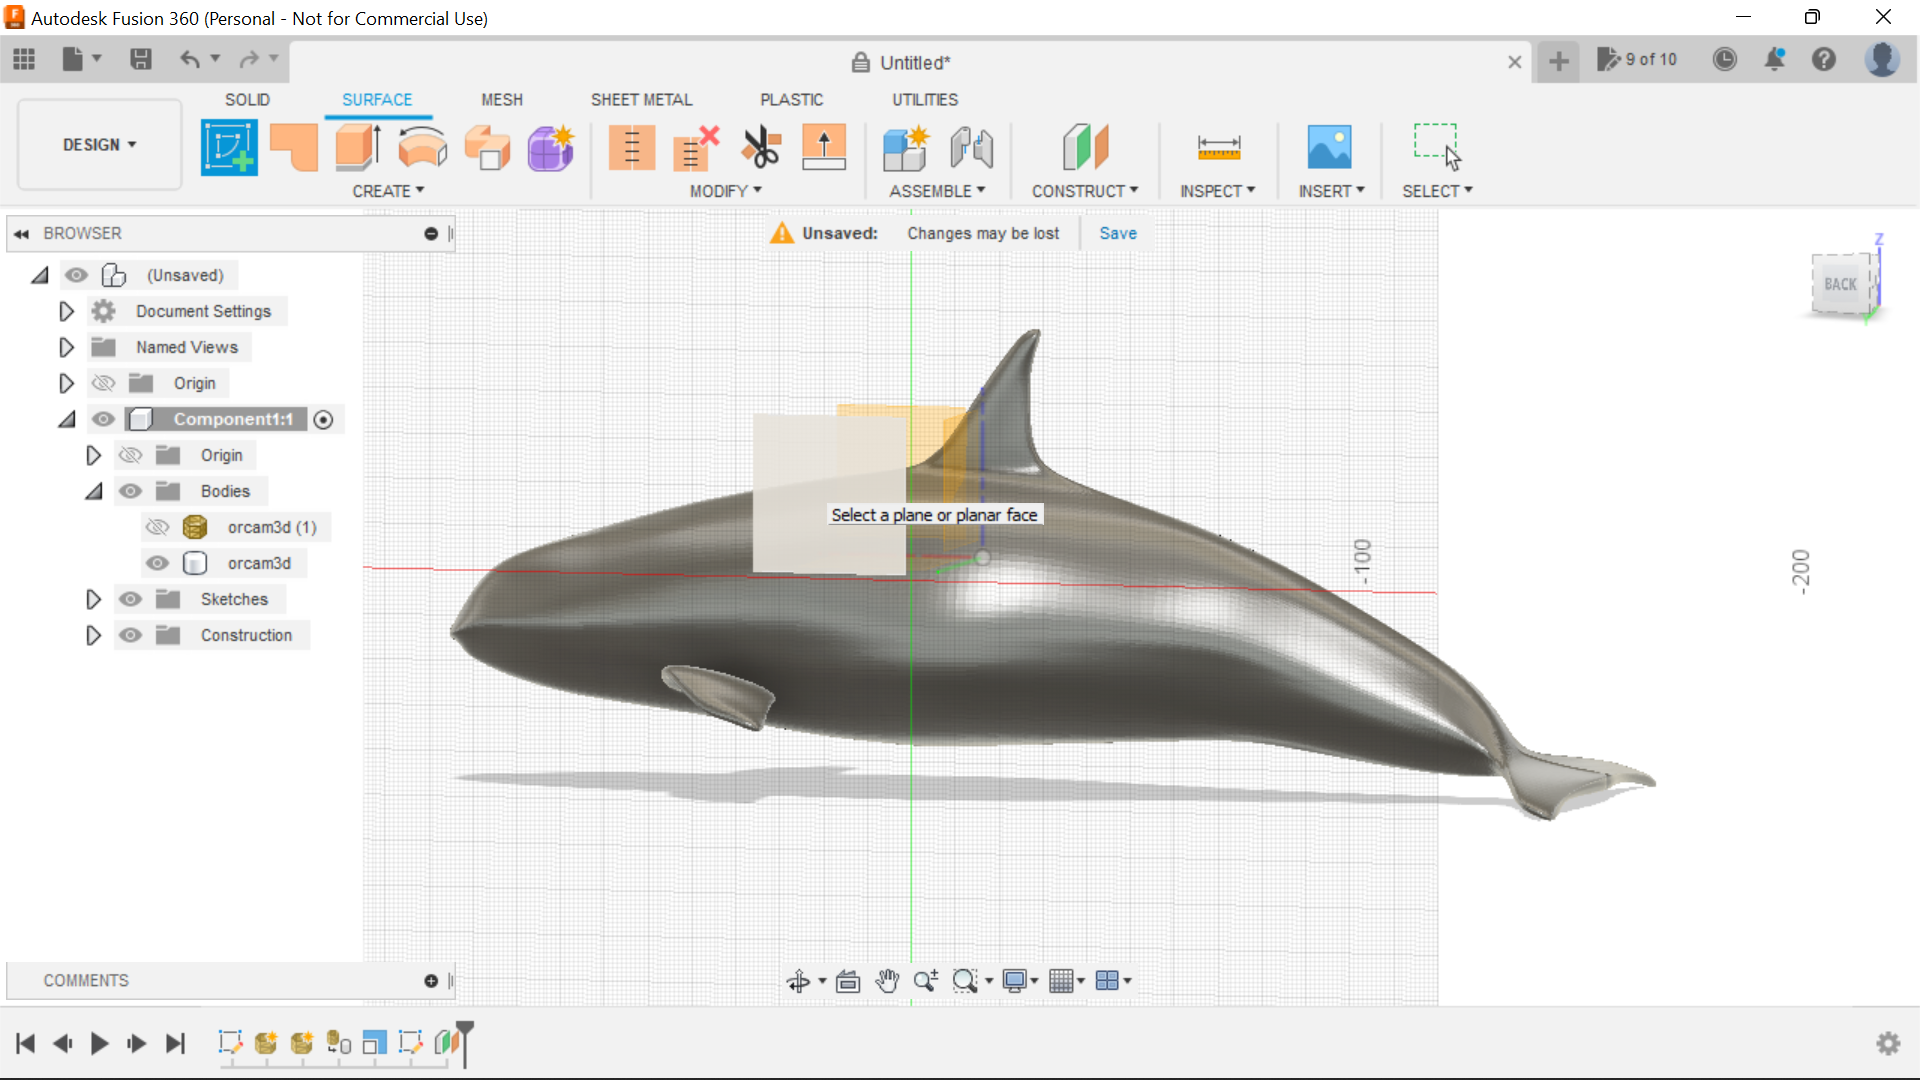Show the orcam3d (1) body
This screenshot has width=1920, height=1080.
pos(157,527)
